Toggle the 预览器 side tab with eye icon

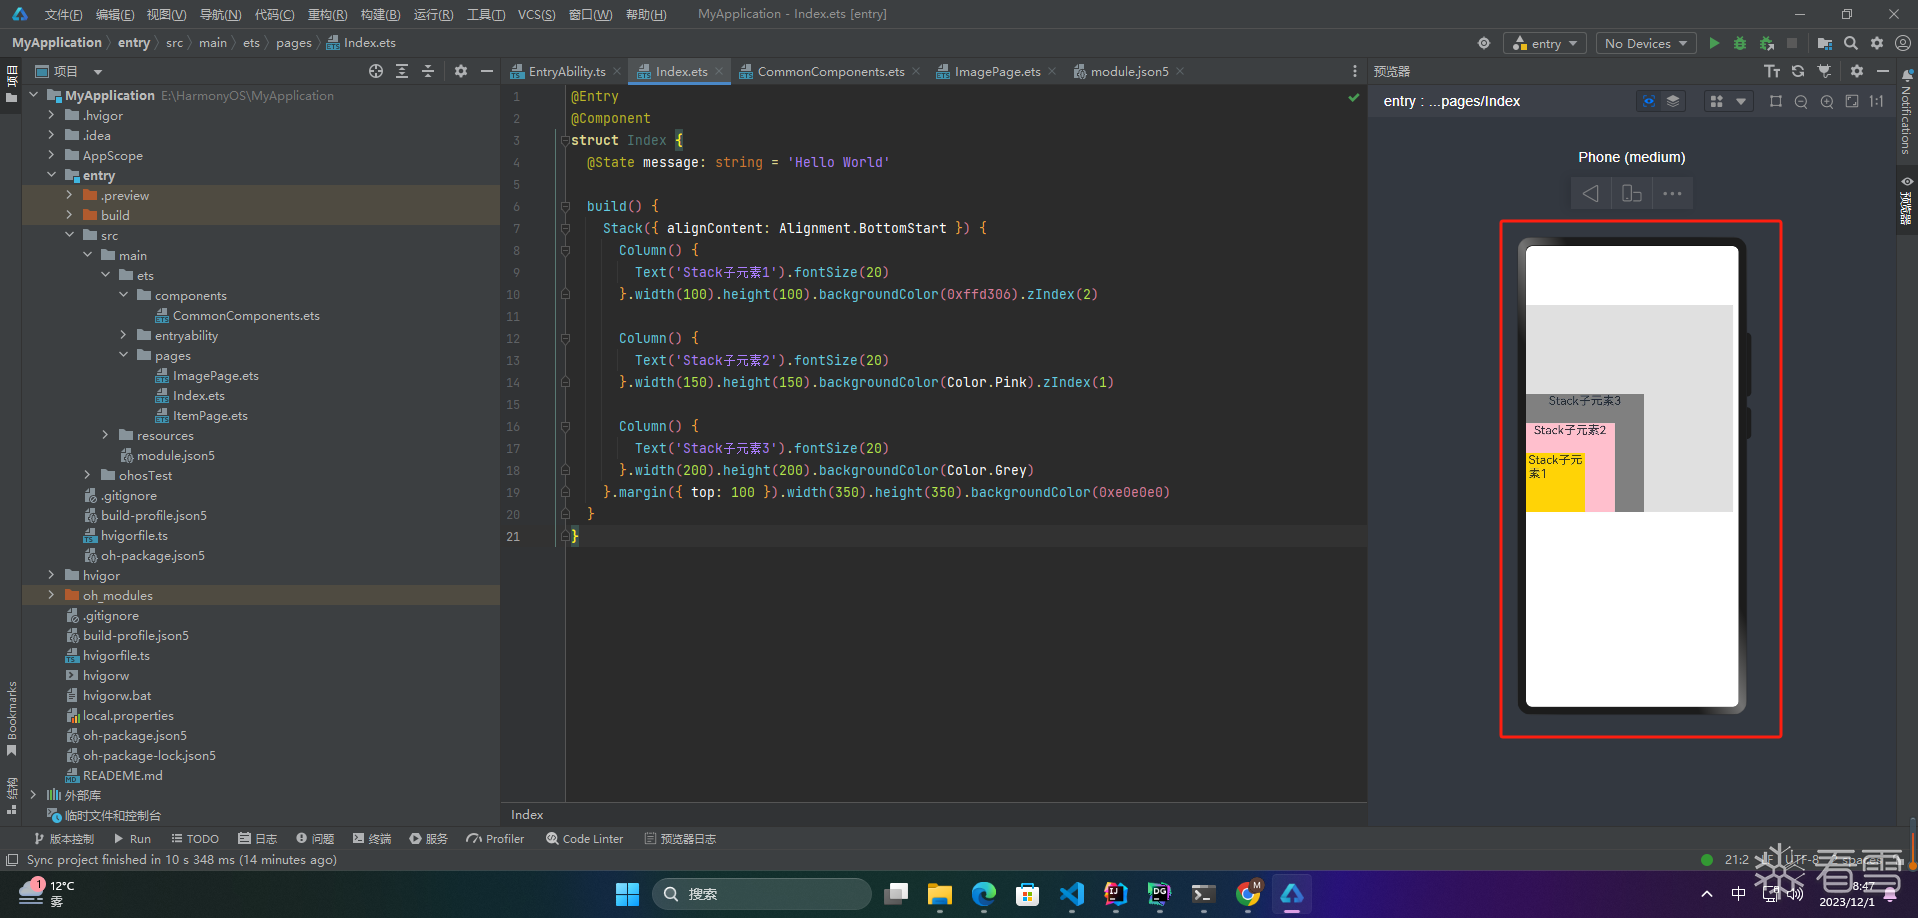pyautogui.click(x=1907, y=200)
